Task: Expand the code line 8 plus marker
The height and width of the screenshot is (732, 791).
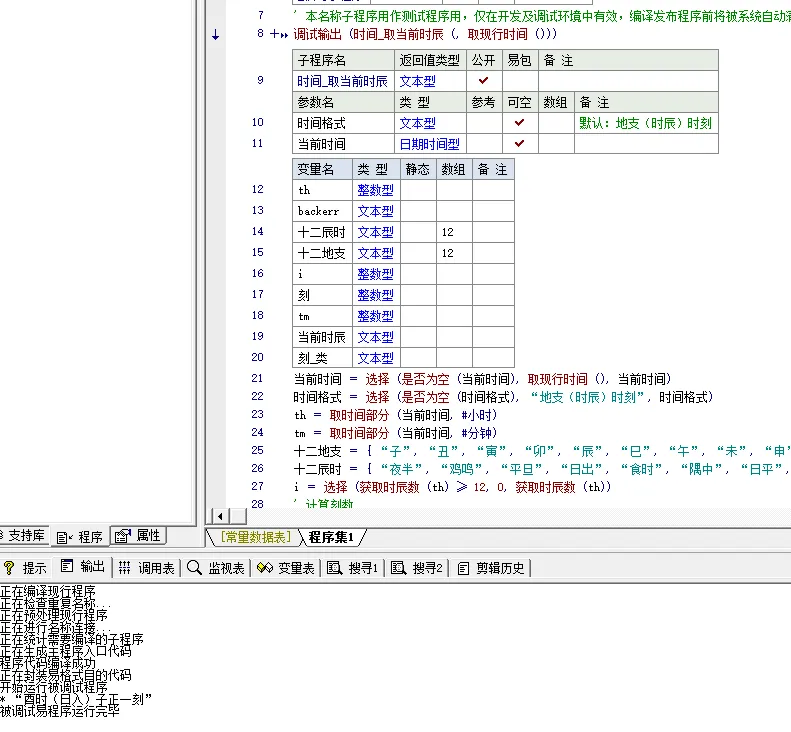Action: coord(273,34)
